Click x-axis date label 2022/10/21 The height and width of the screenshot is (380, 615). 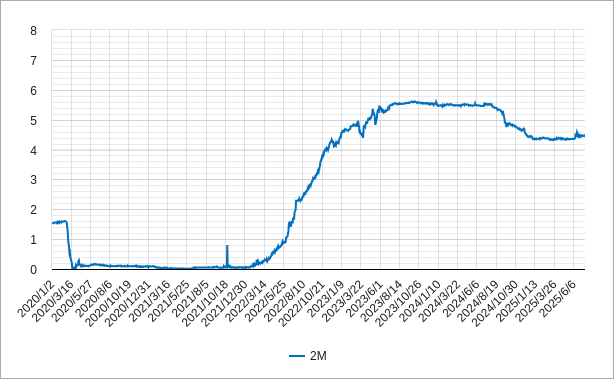301,304
